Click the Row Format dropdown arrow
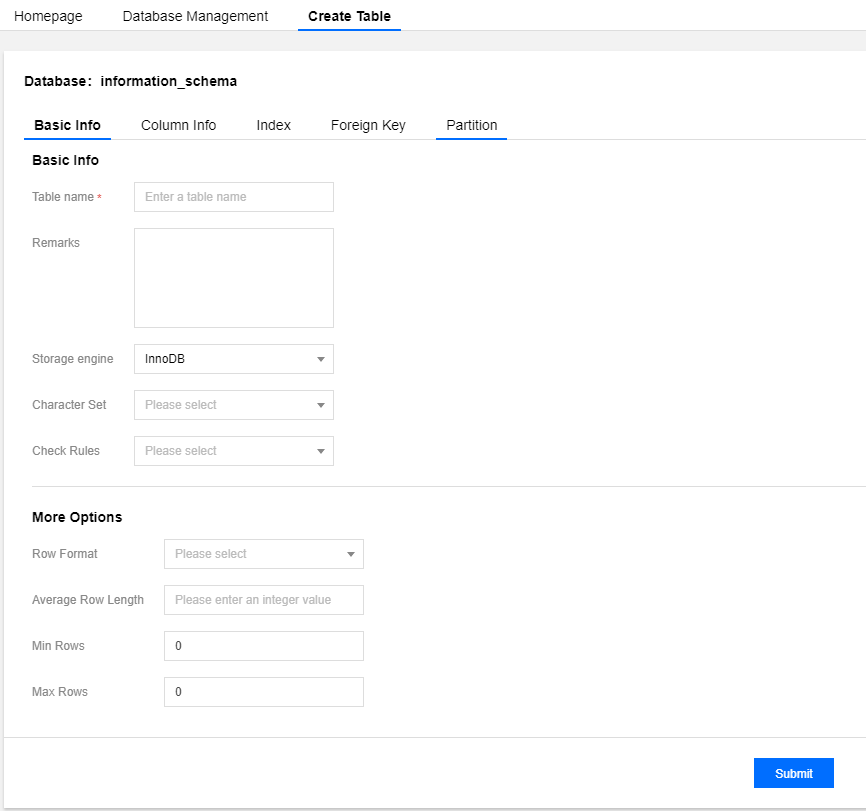This screenshot has width=866, height=811. [x=350, y=554]
